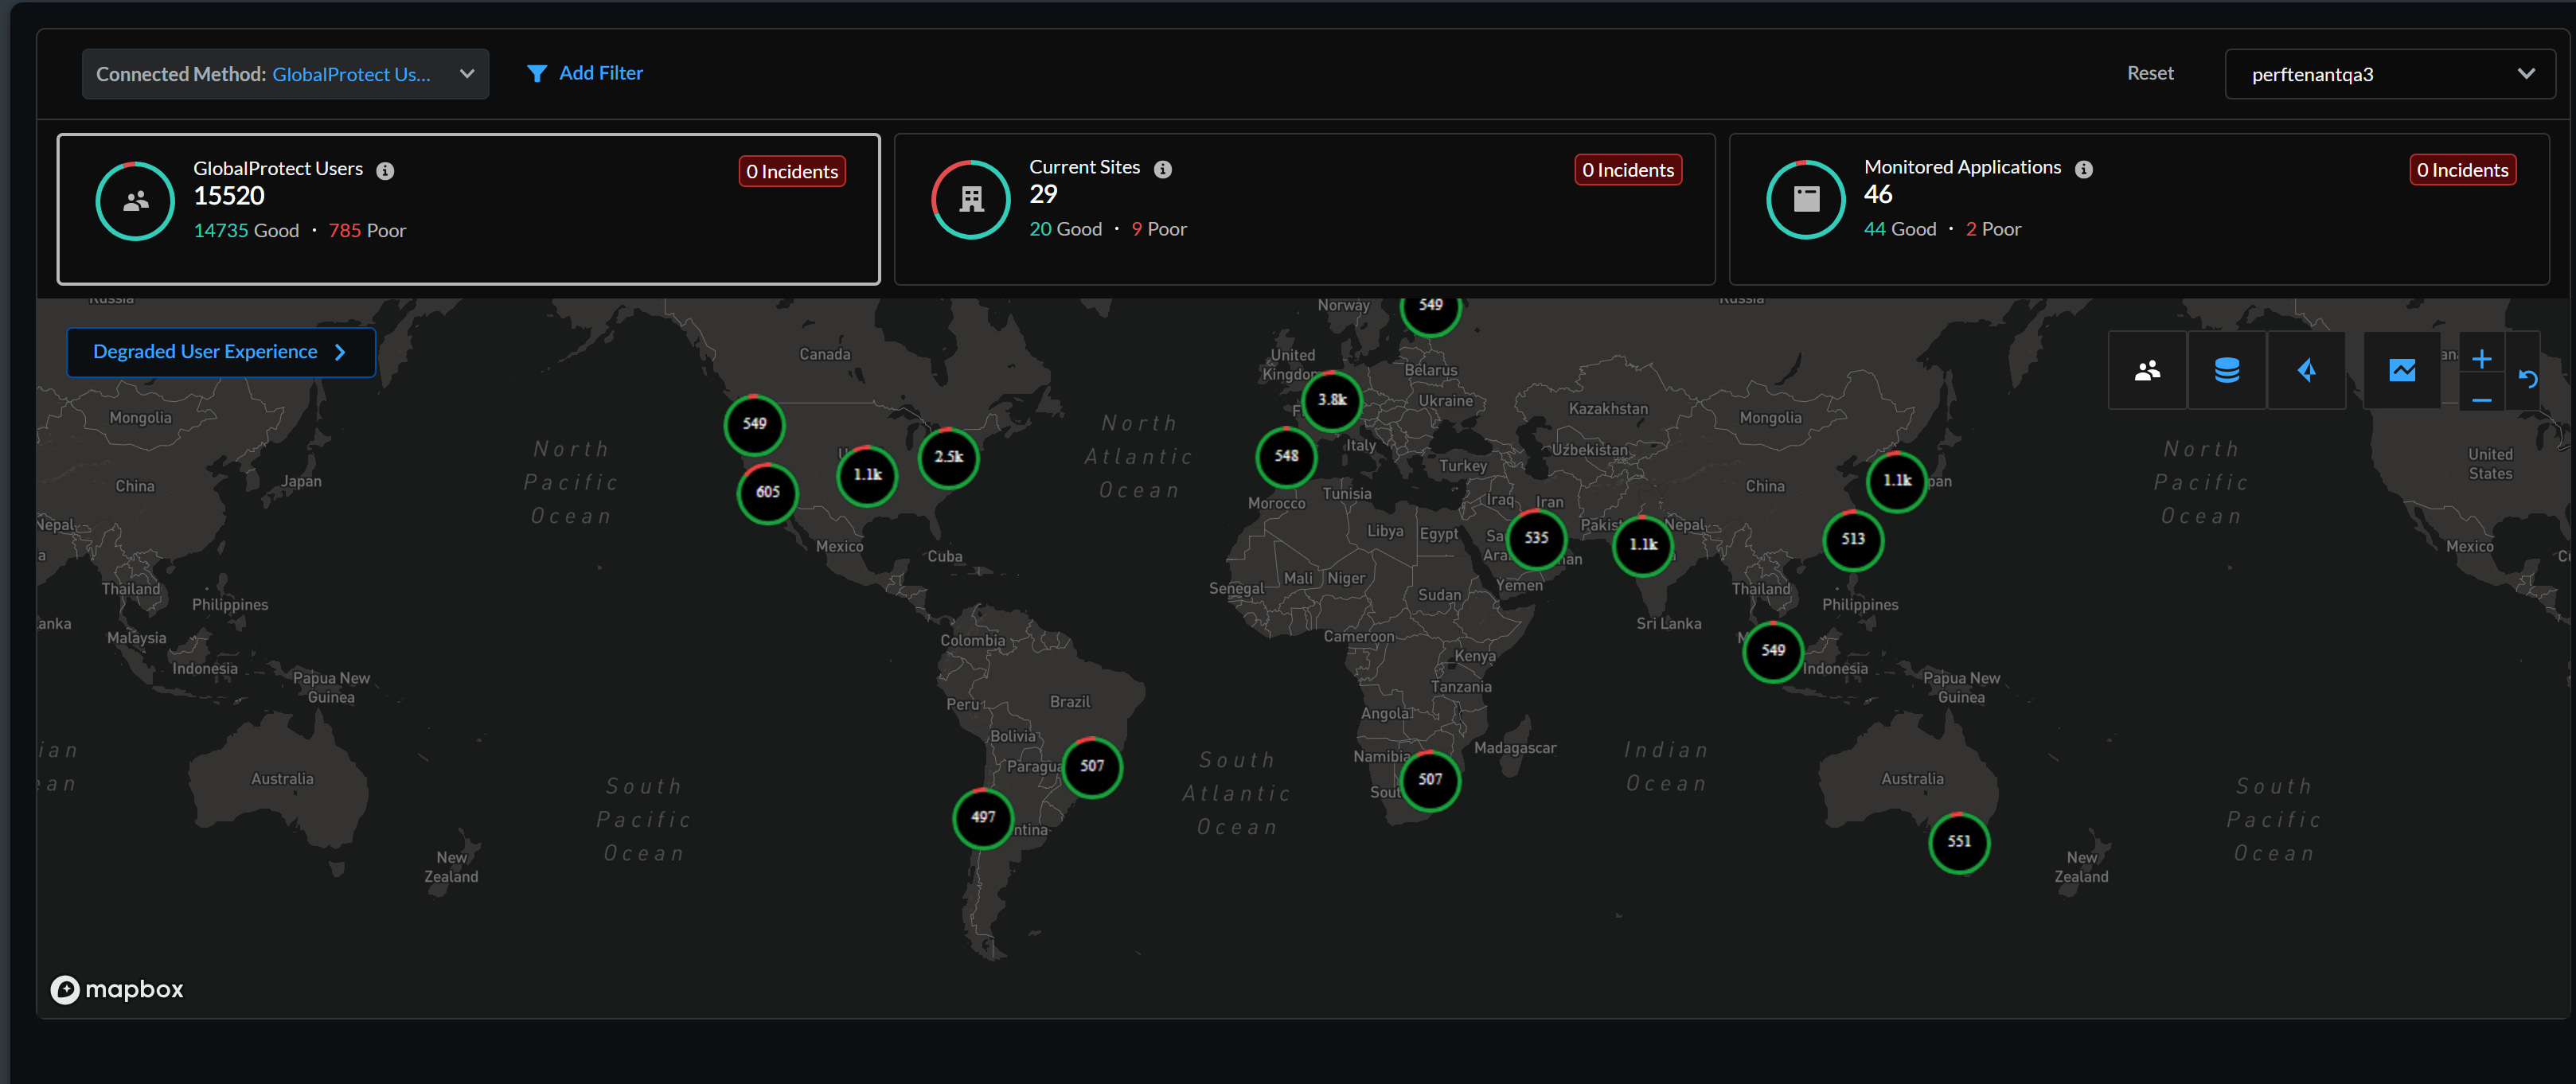Select the Monitored Applications summary card
Image resolution: width=2576 pixels, height=1084 pixels.
point(2138,210)
